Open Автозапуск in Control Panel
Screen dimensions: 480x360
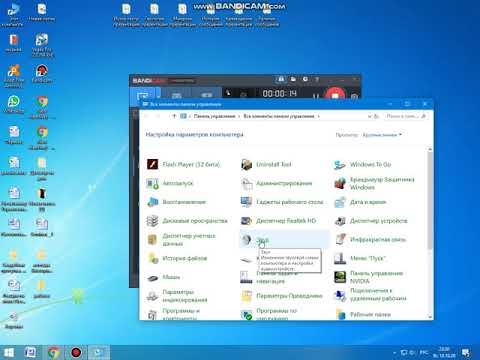point(170,183)
